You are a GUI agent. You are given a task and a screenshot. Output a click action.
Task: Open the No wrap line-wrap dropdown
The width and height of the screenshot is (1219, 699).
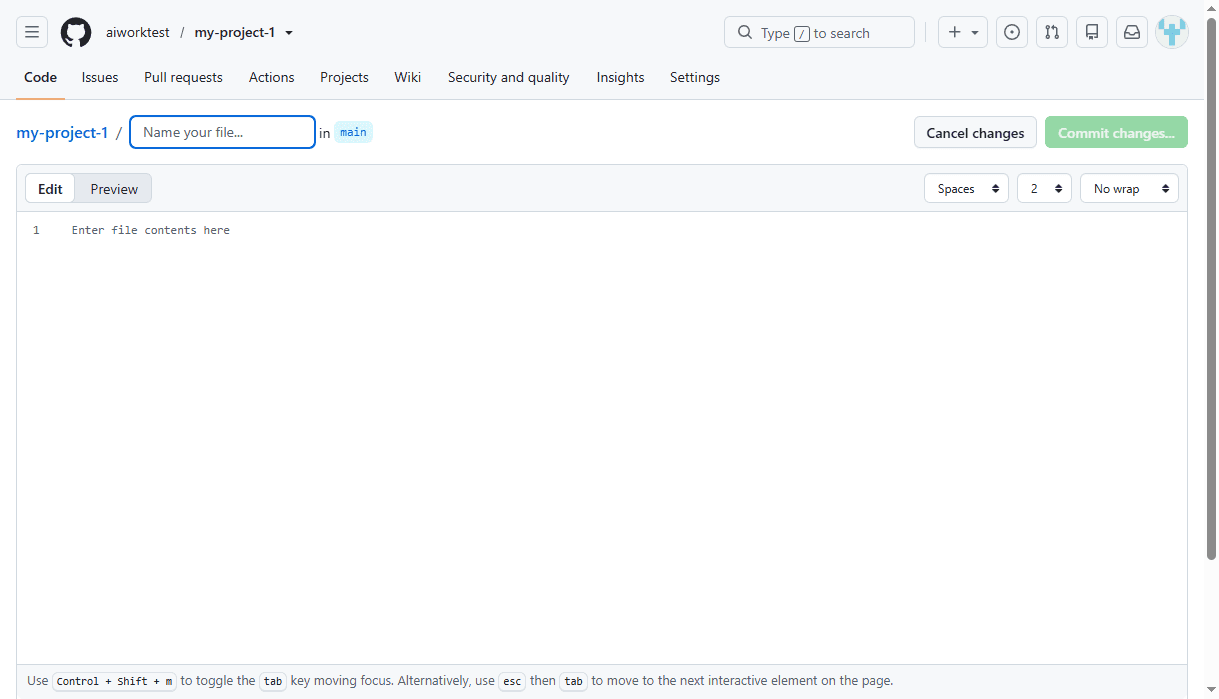point(1129,188)
